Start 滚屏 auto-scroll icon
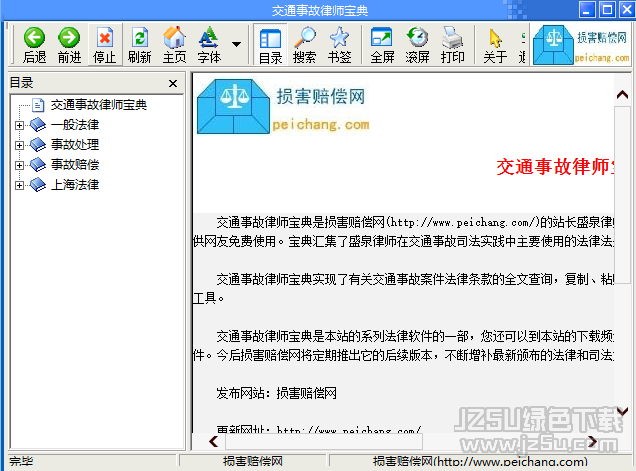 417,37
